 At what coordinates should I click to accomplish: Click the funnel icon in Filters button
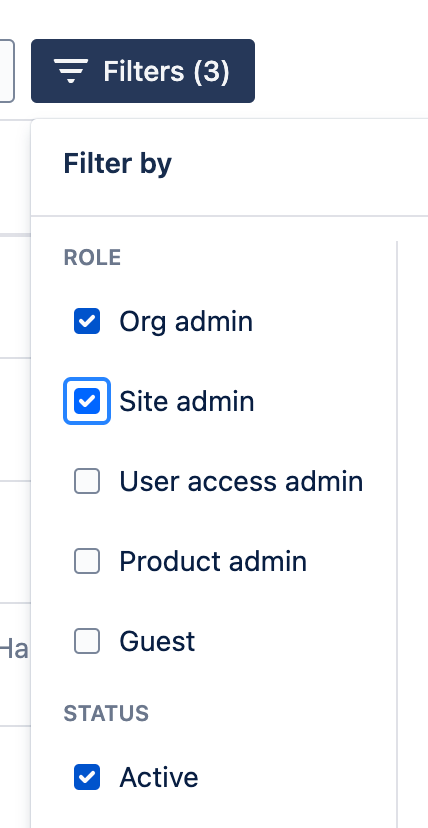point(71,71)
